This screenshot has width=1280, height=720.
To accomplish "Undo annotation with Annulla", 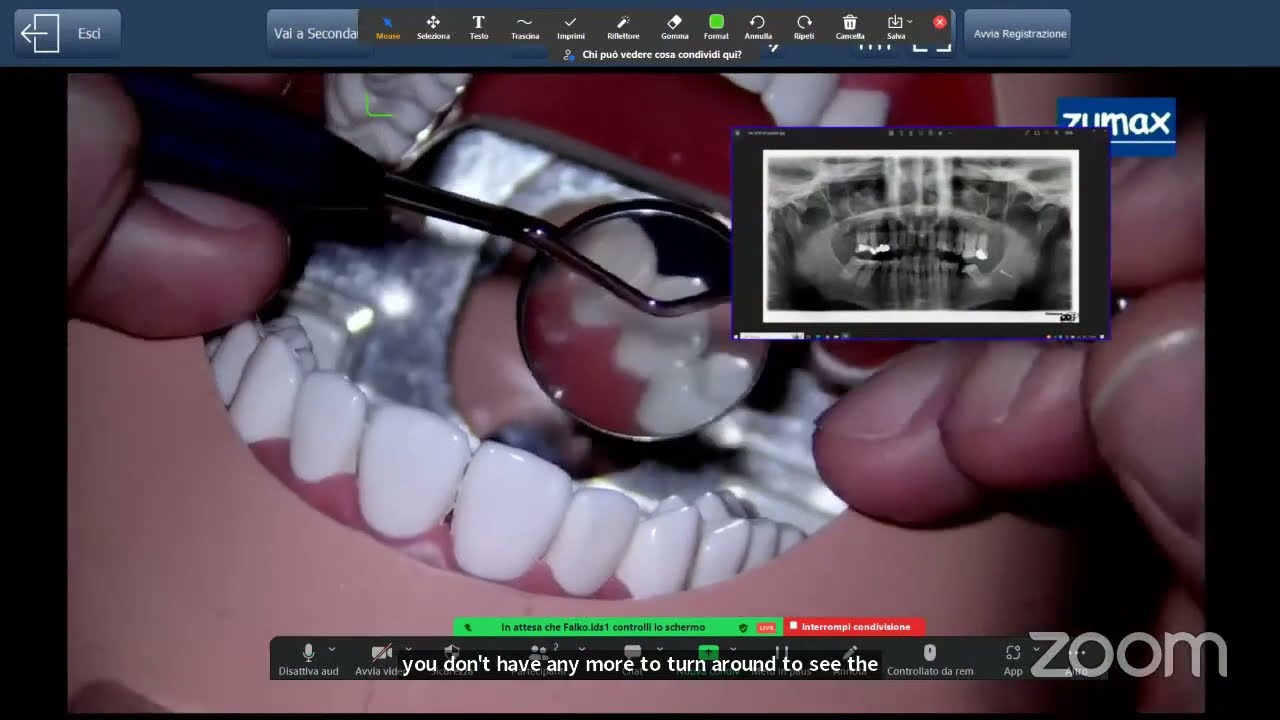I will (758, 27).
